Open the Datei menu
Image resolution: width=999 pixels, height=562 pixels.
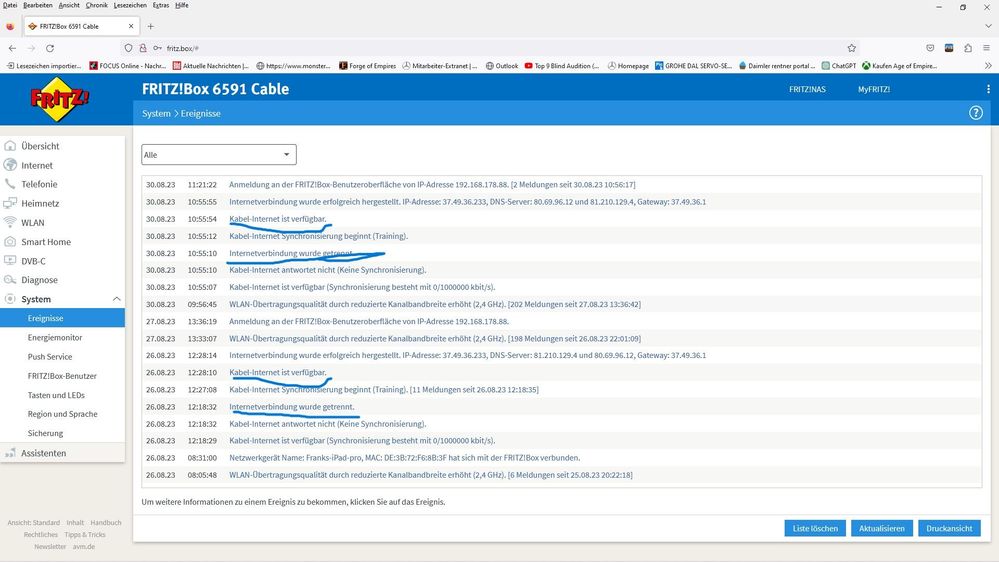tap(10, 5)
